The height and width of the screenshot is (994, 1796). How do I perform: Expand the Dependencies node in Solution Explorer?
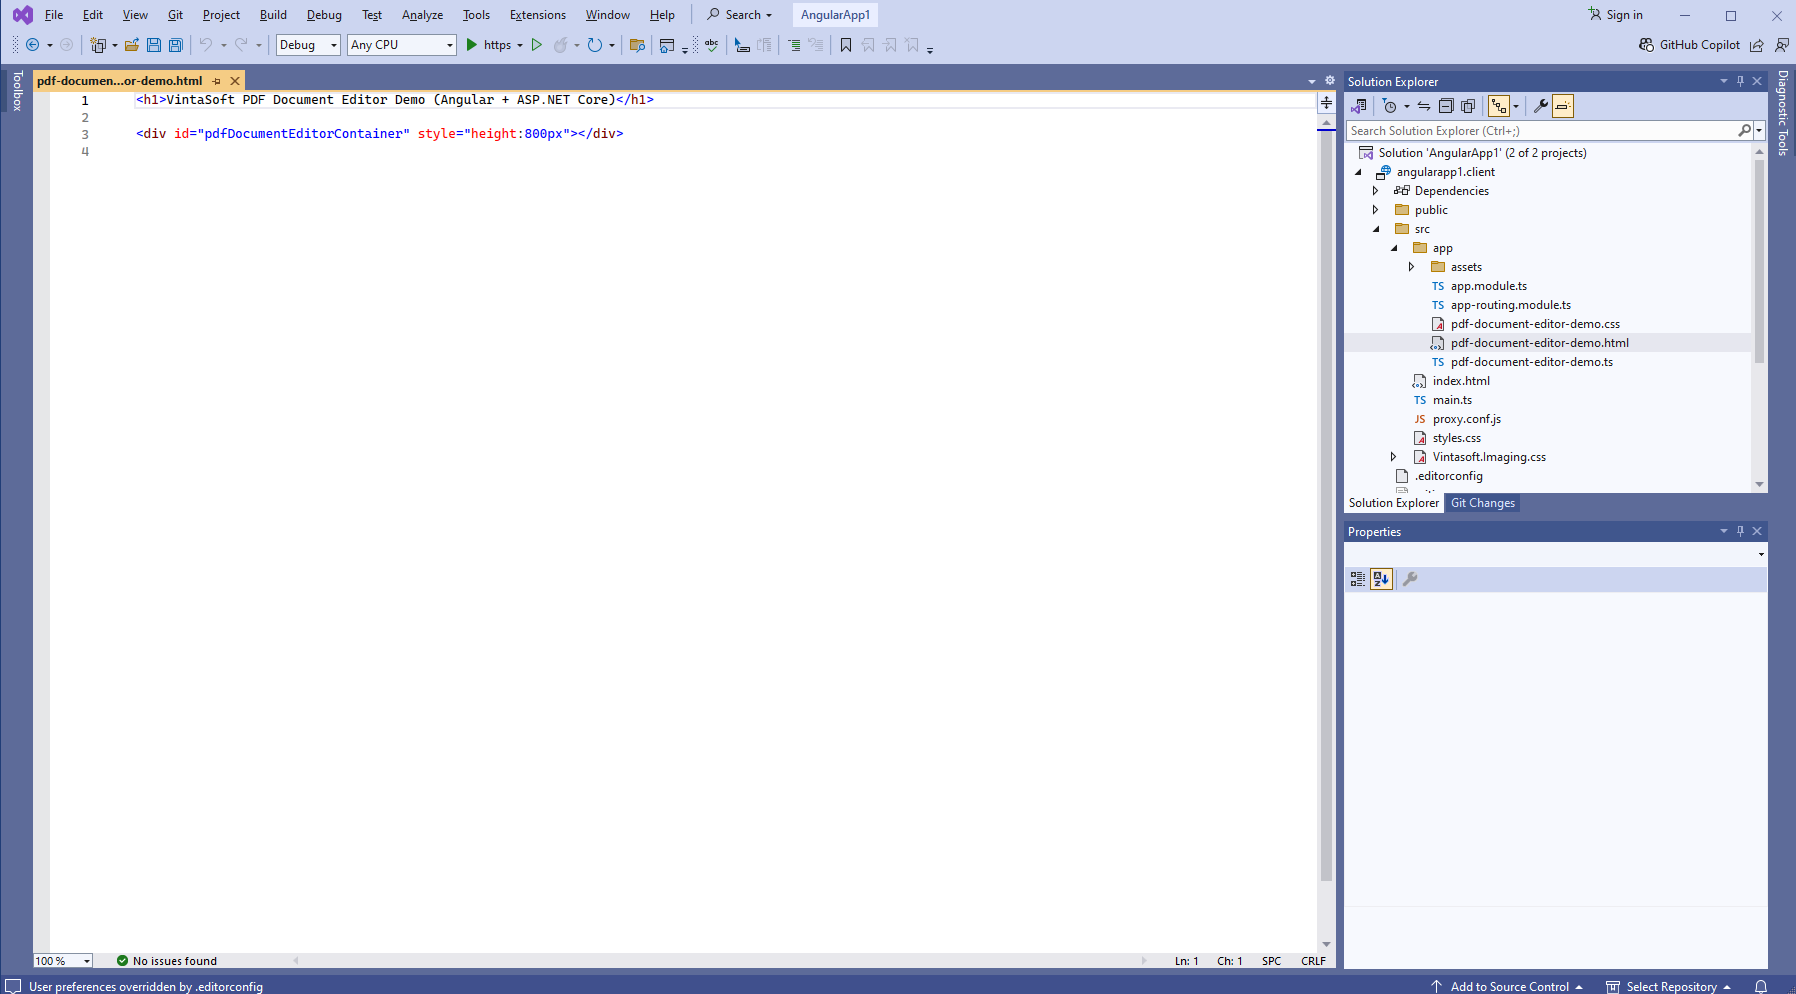(1376, 191)
